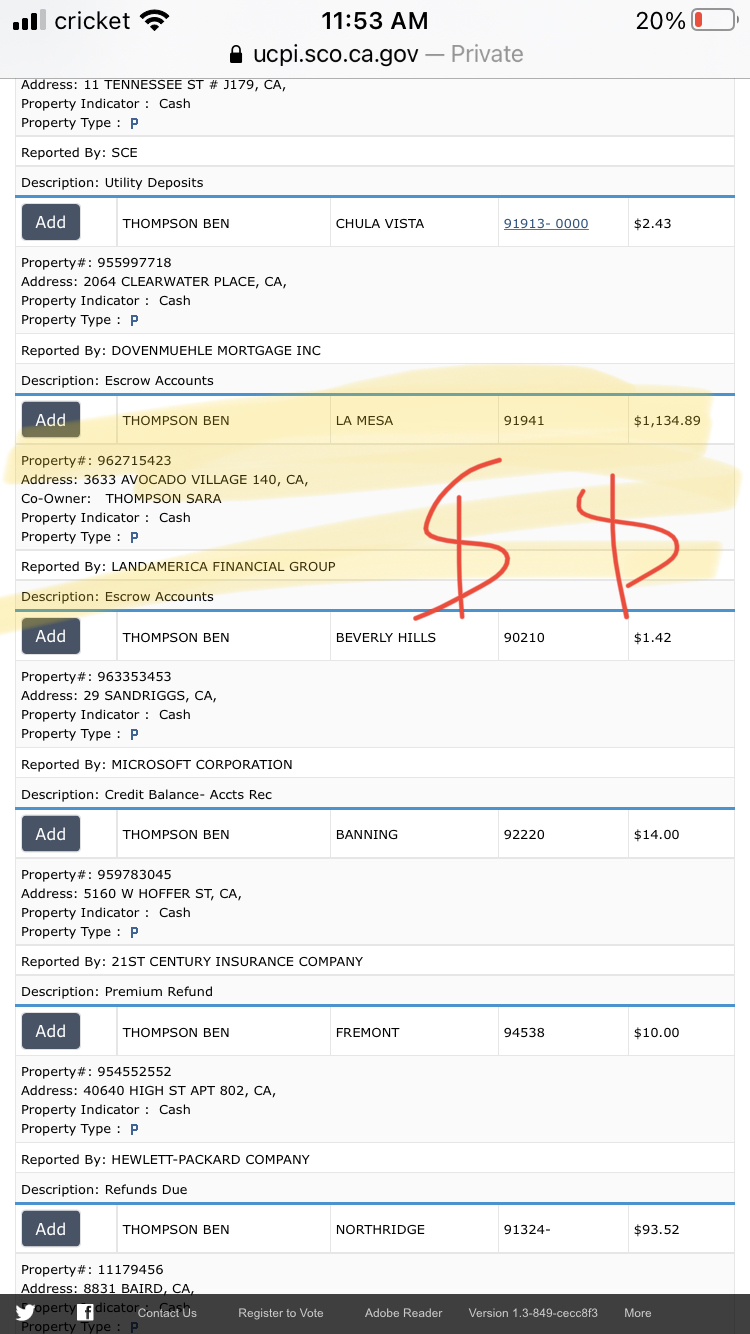Select Property# 962715423
Viewport: 750px width, 1334px height.
96,461
